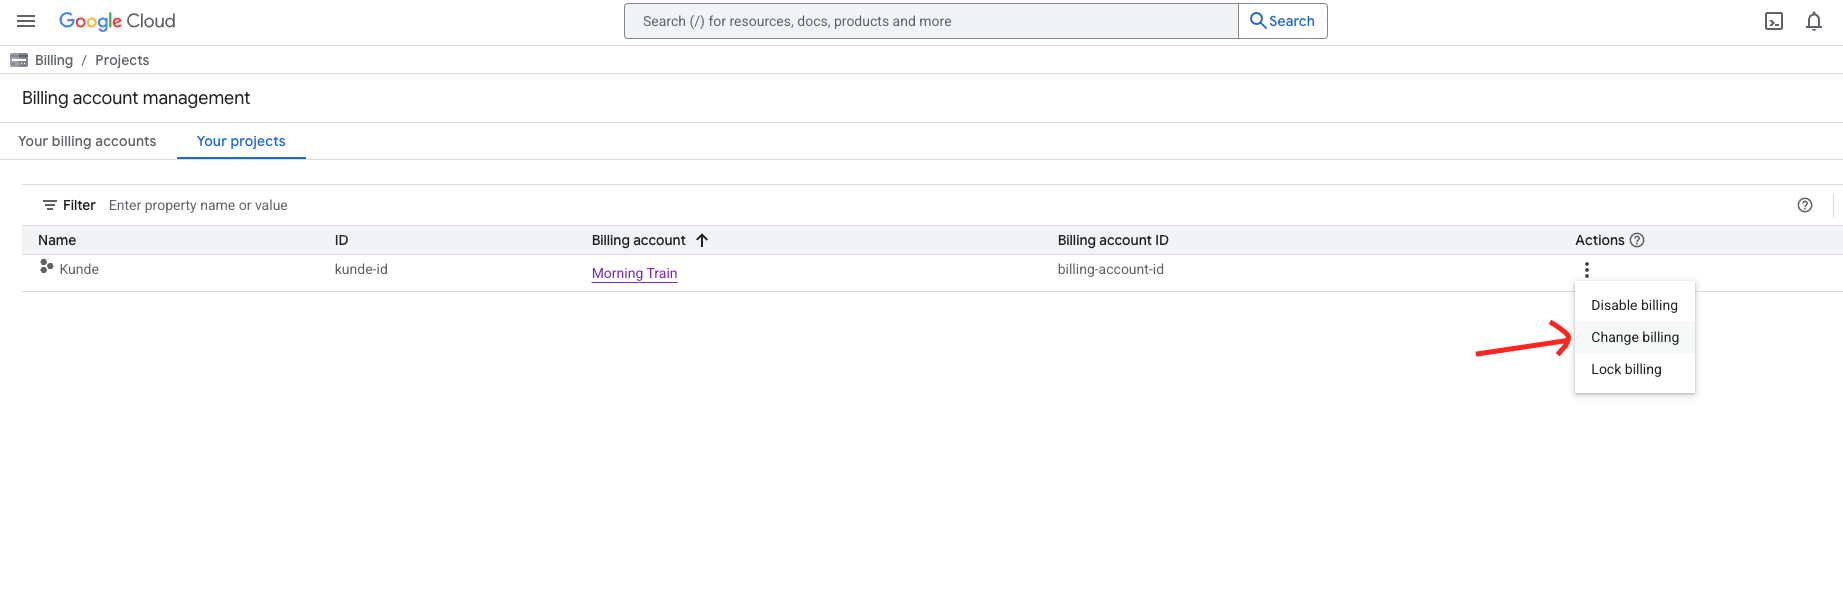Viewport: 1843px width, 592px height.
Task: Click the Actions column help icon
Action: pos(1637,240)
